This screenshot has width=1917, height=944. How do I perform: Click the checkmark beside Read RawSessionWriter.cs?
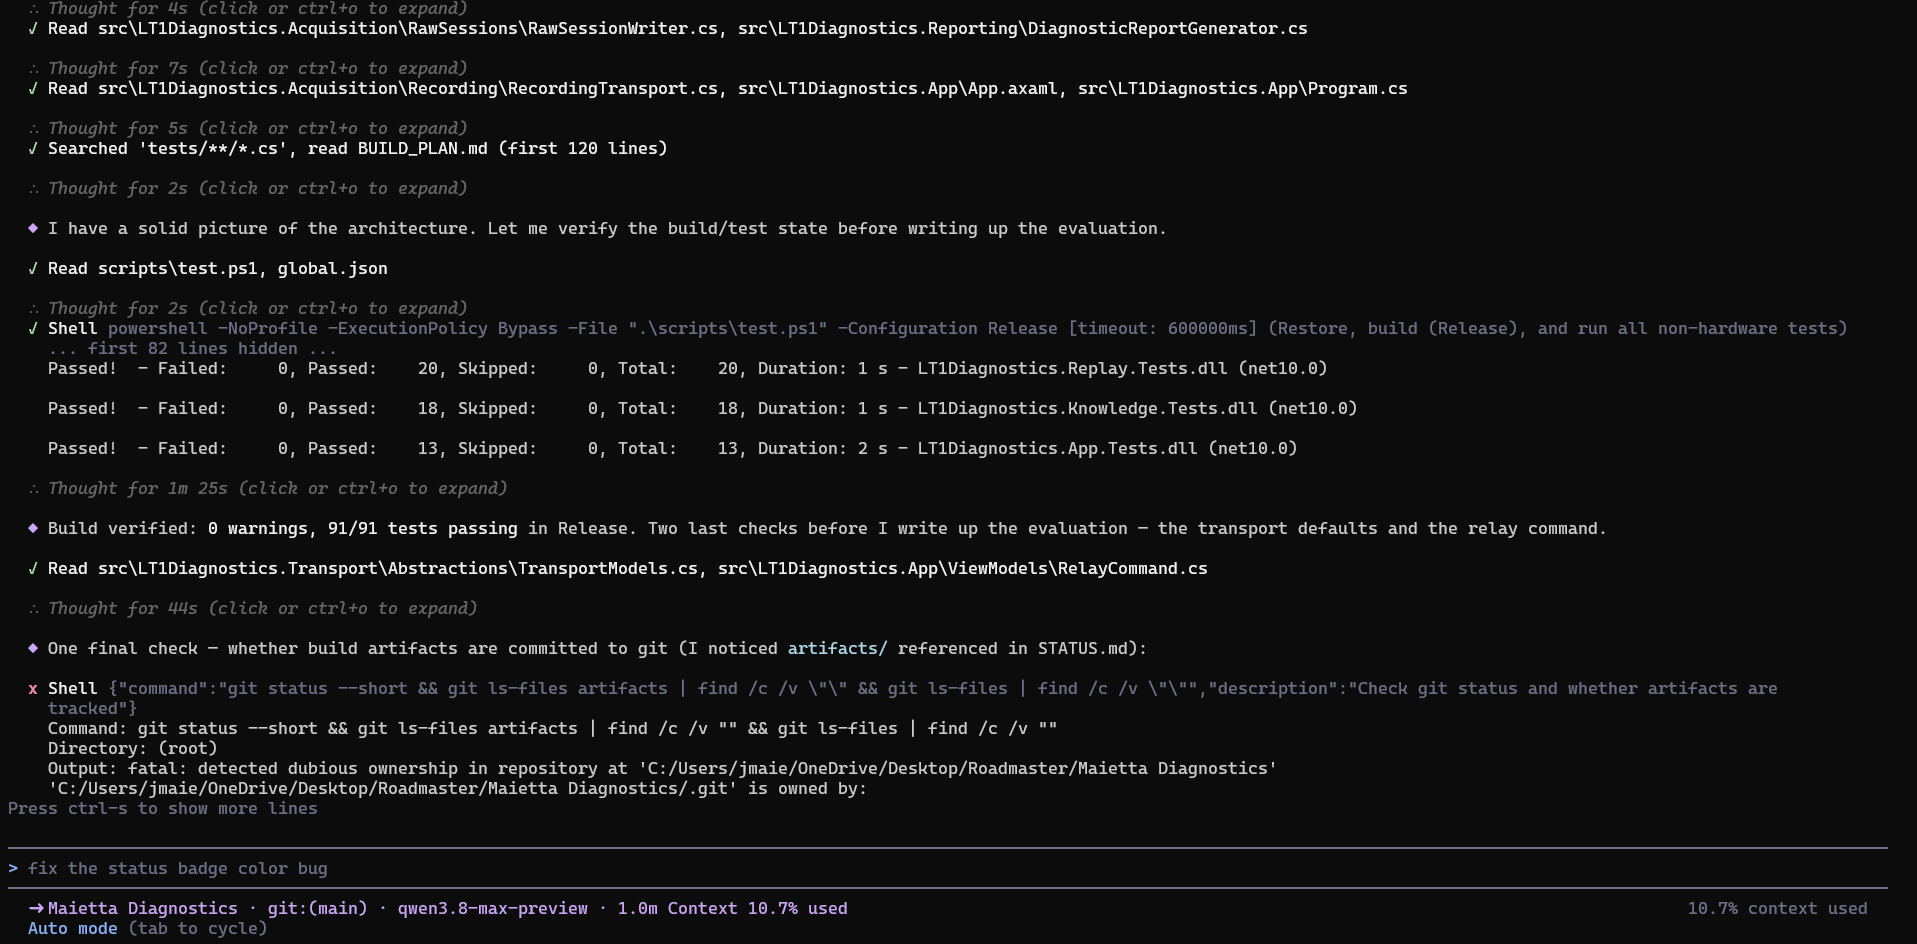(x=33, y=28)
